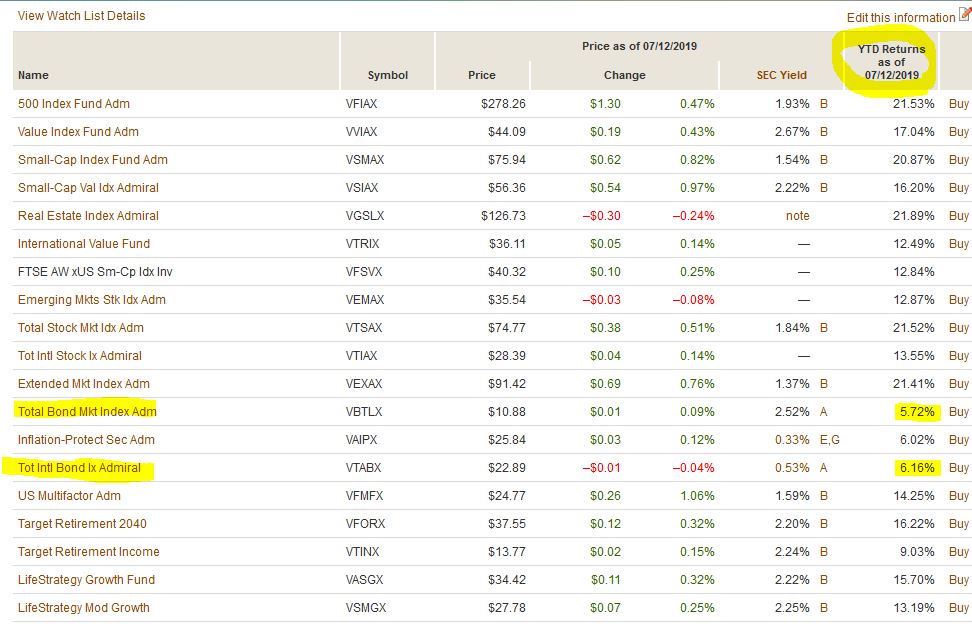Click the Price as of 07/12/2019 header
972x626 pixels.
[x=639, y=46]
